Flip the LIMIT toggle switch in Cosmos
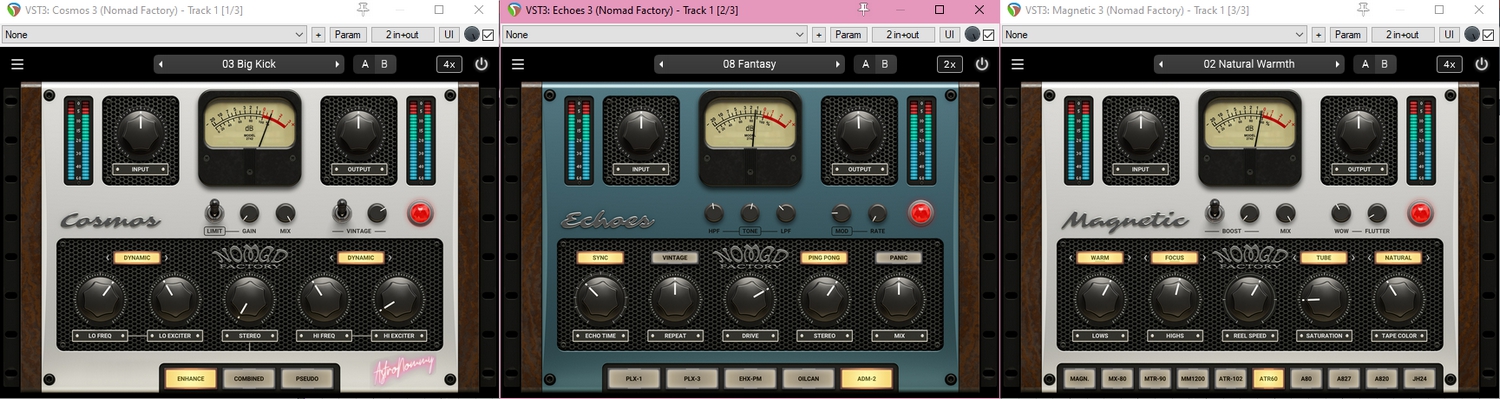Screen dimensions: 1500x399 (x=214, y=211)
